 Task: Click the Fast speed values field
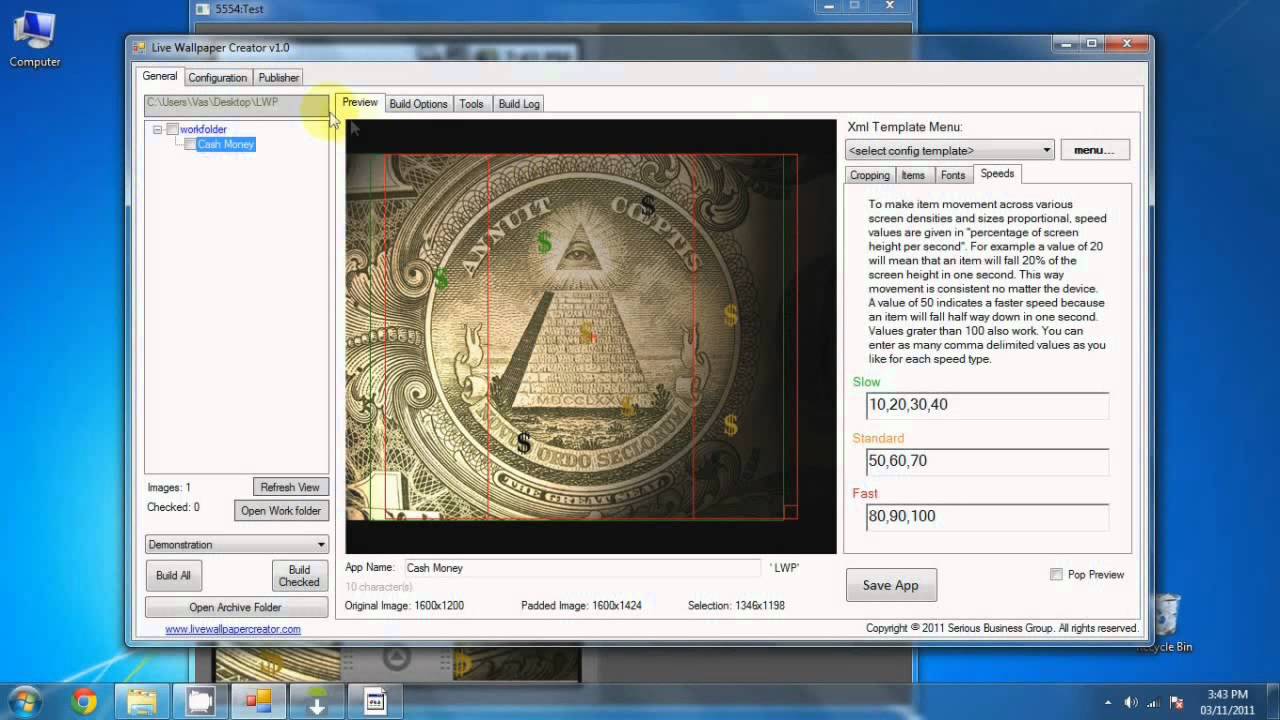coord(987,516)
